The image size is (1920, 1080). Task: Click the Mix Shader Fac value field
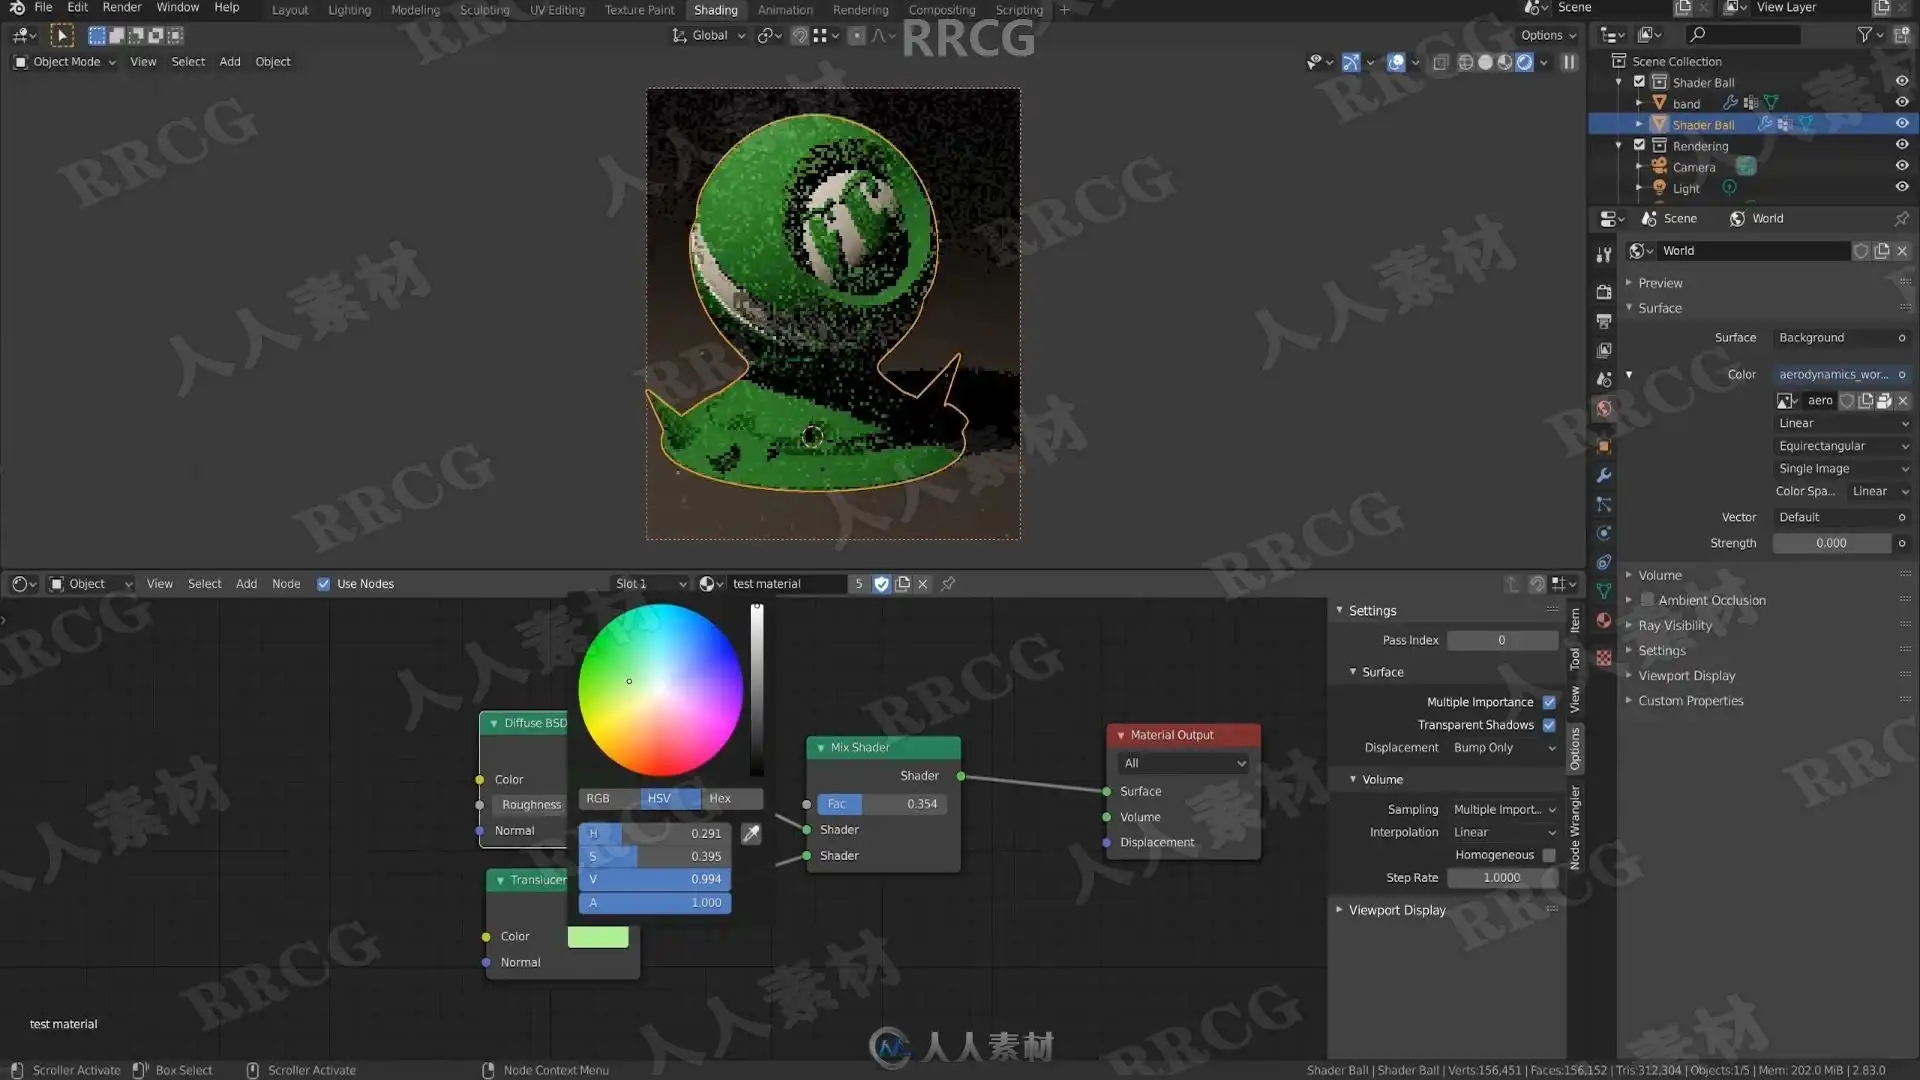tap(882, 804)
